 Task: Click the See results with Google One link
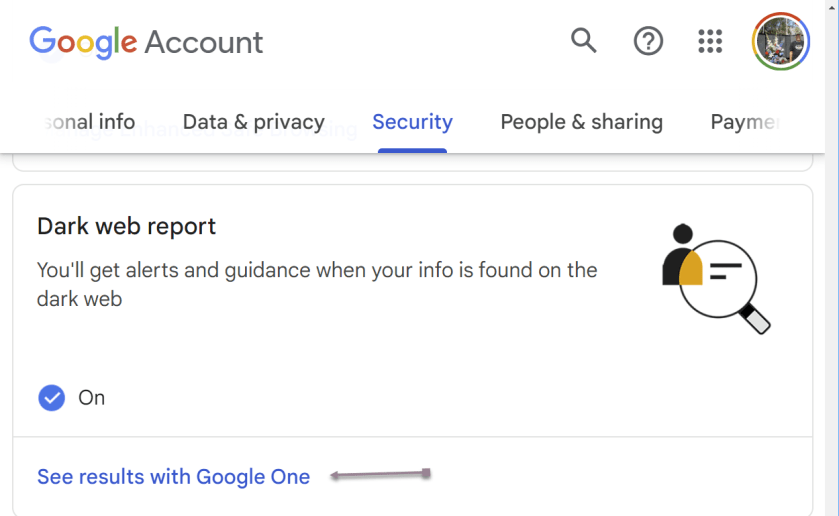[x=174, y=477]
